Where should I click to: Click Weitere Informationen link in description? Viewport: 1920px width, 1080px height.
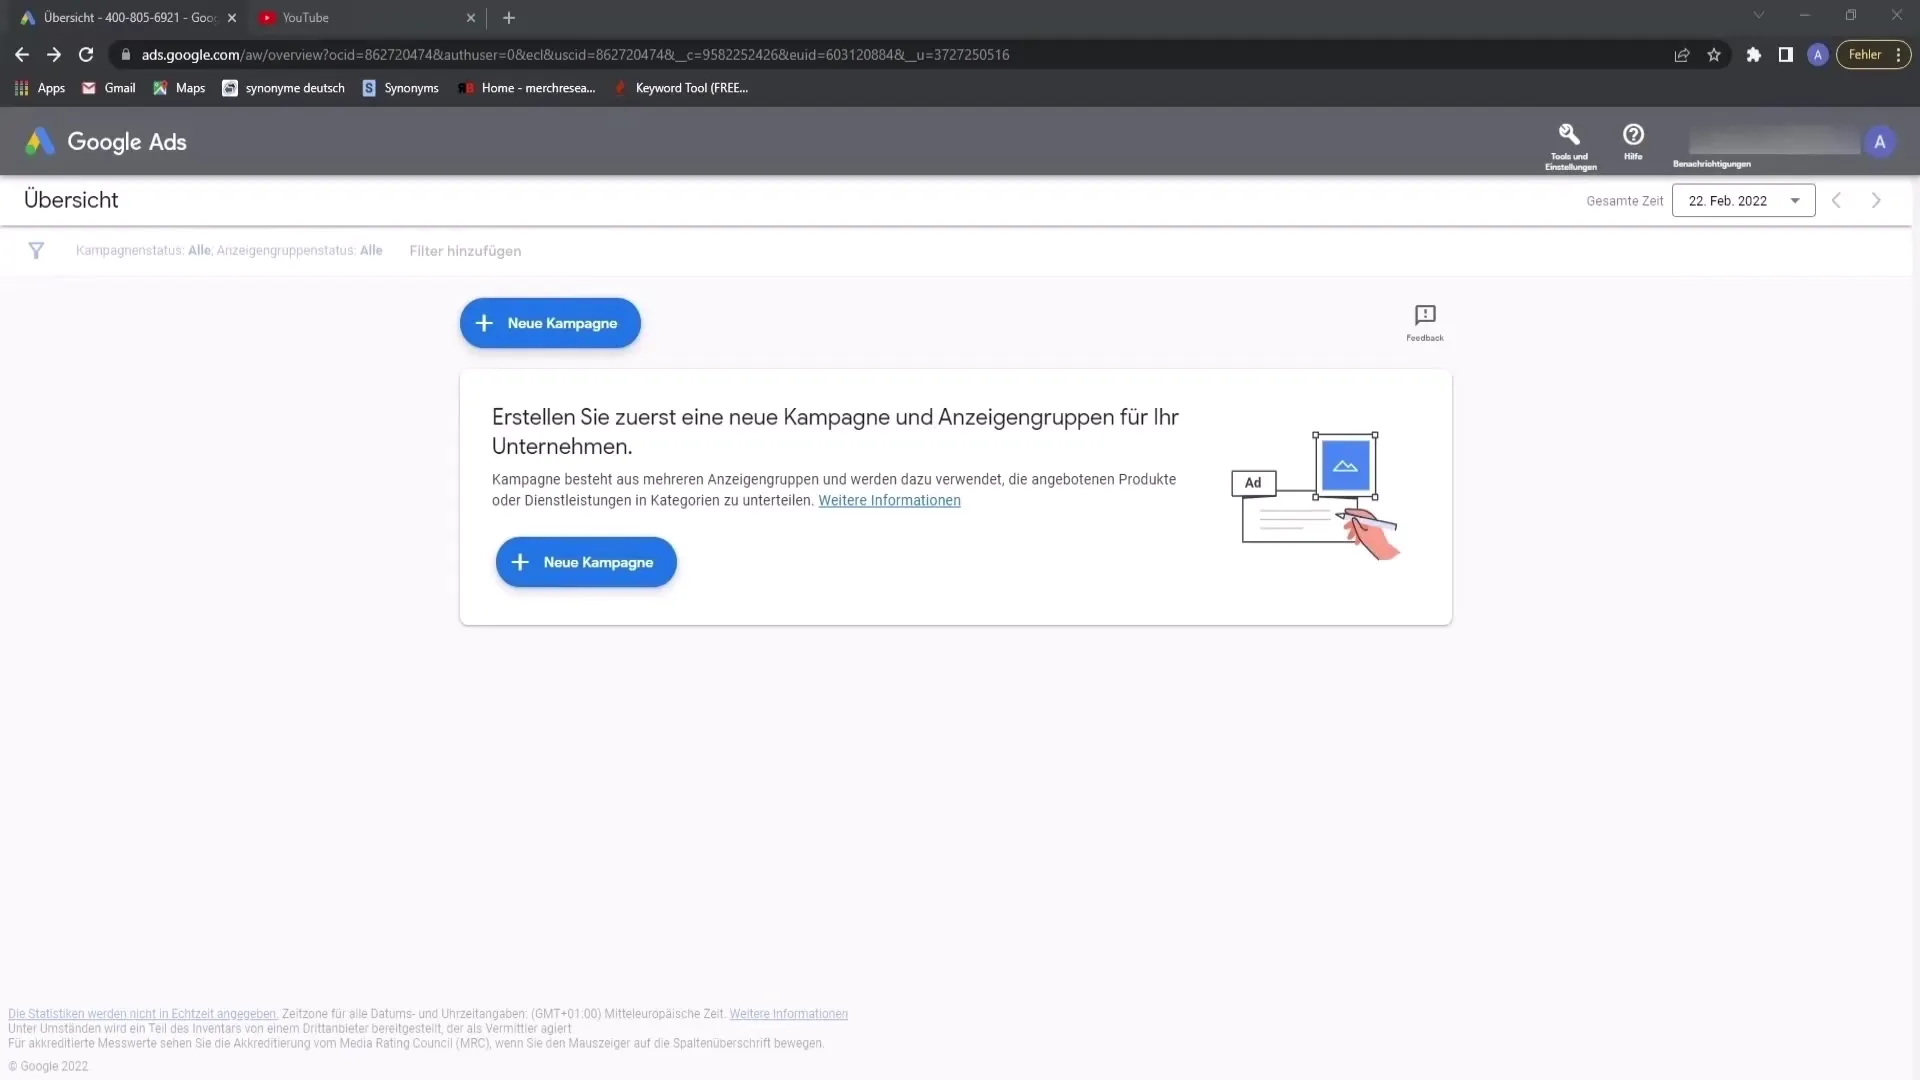click(889, 500)
